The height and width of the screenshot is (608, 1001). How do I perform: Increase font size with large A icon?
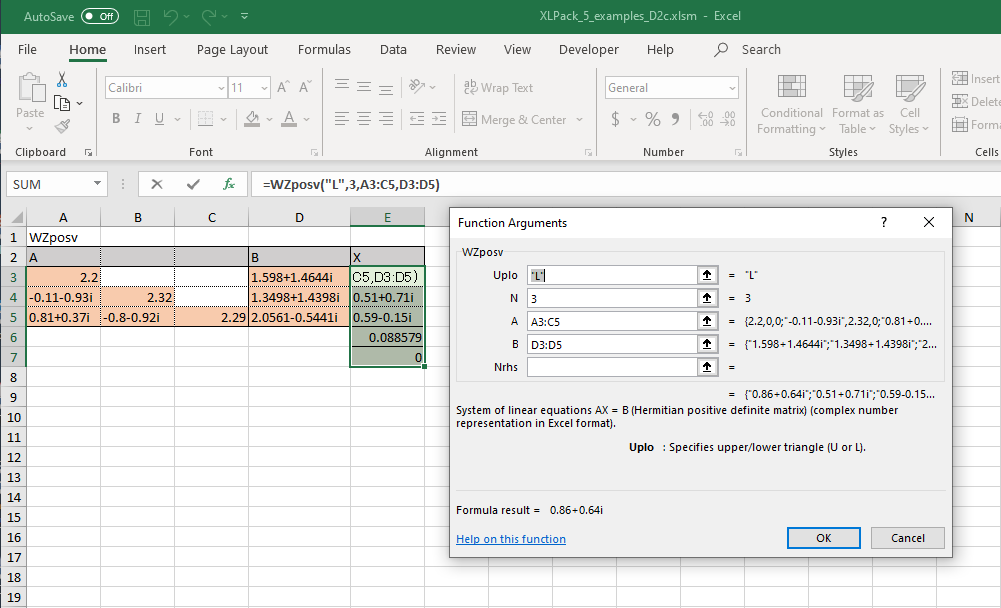click(283, 87)
